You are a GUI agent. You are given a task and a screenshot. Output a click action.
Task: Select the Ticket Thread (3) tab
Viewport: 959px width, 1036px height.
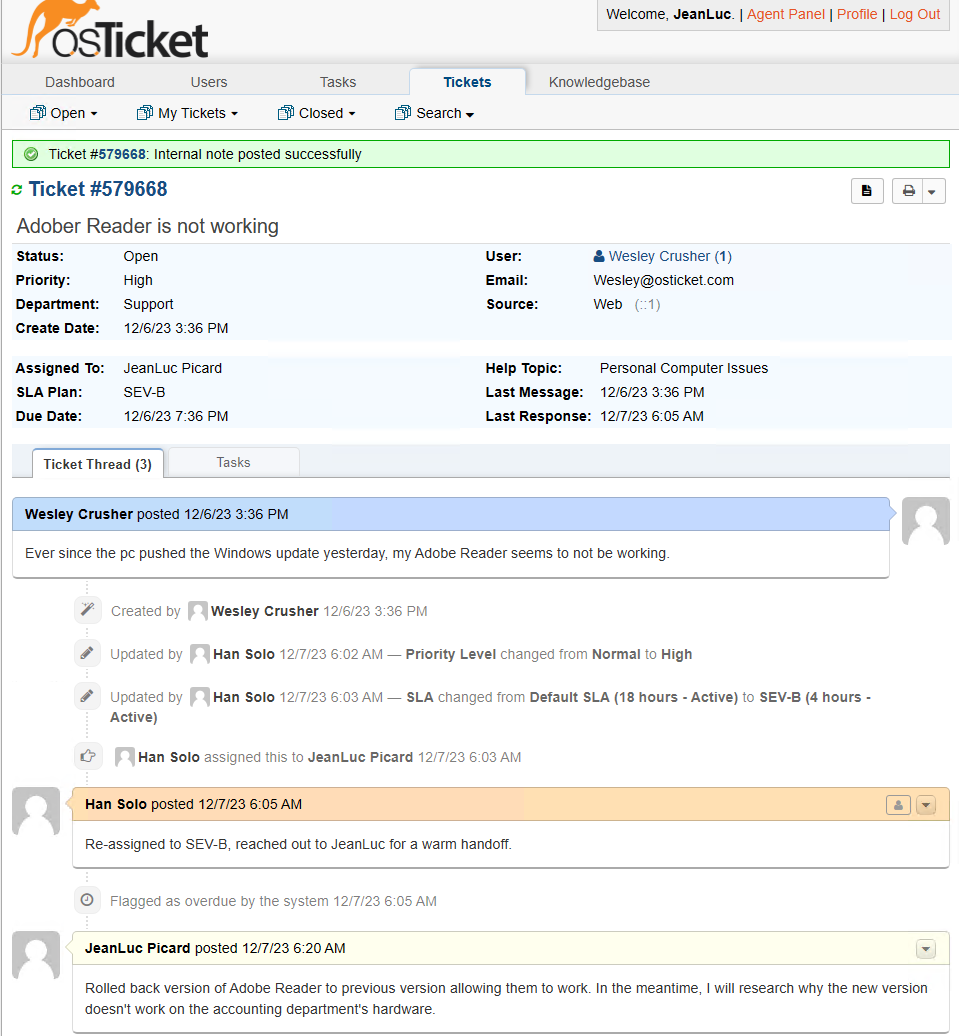coord(98,464)
